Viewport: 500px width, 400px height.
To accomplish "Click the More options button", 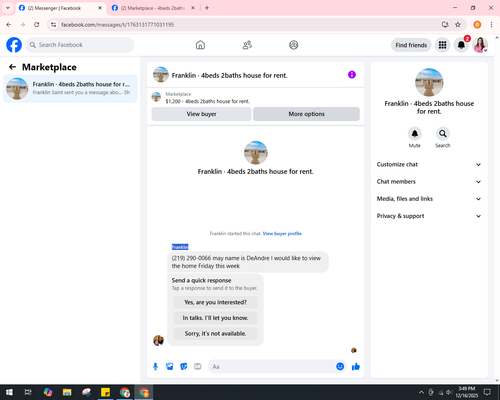I will click(306, 114).
